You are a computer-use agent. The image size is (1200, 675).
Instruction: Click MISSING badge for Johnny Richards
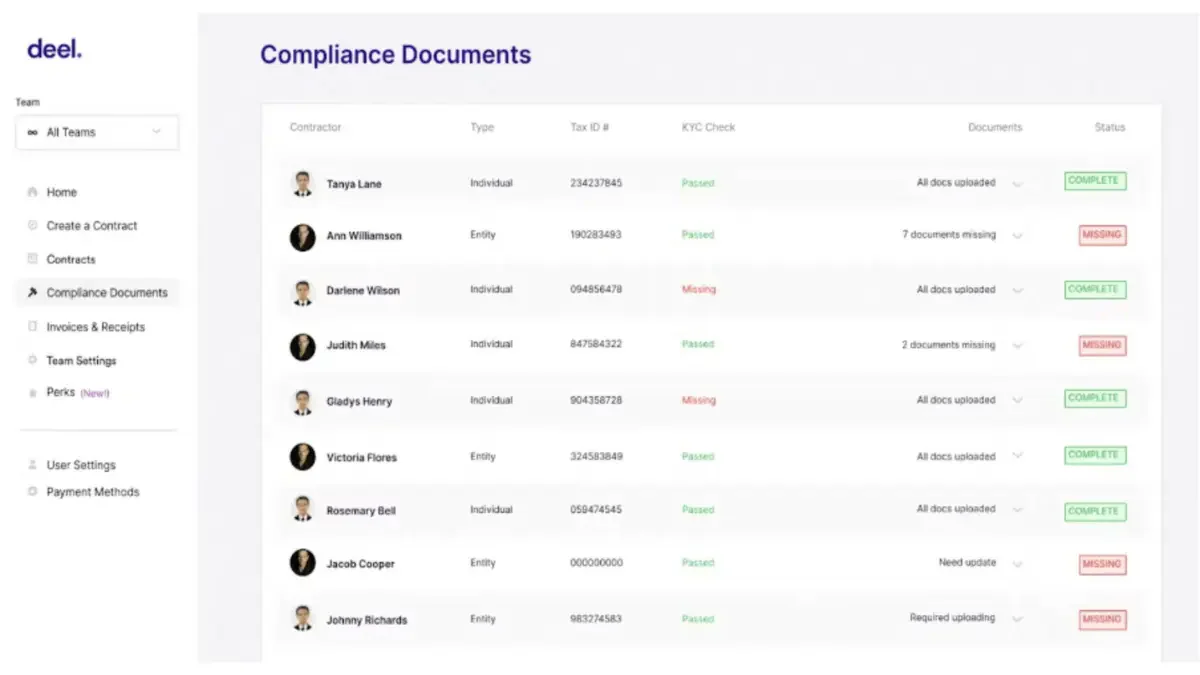(x=1102, y=619)
